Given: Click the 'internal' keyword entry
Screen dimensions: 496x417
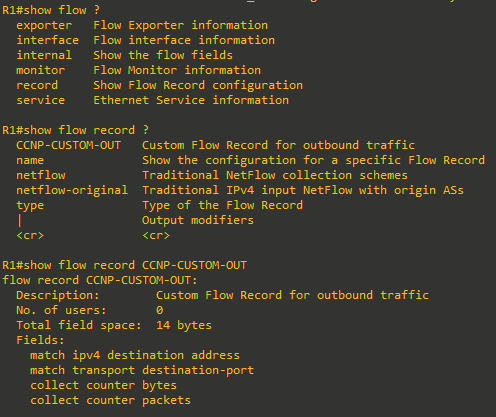Looking at the screenshot, I should click(44, 55).
